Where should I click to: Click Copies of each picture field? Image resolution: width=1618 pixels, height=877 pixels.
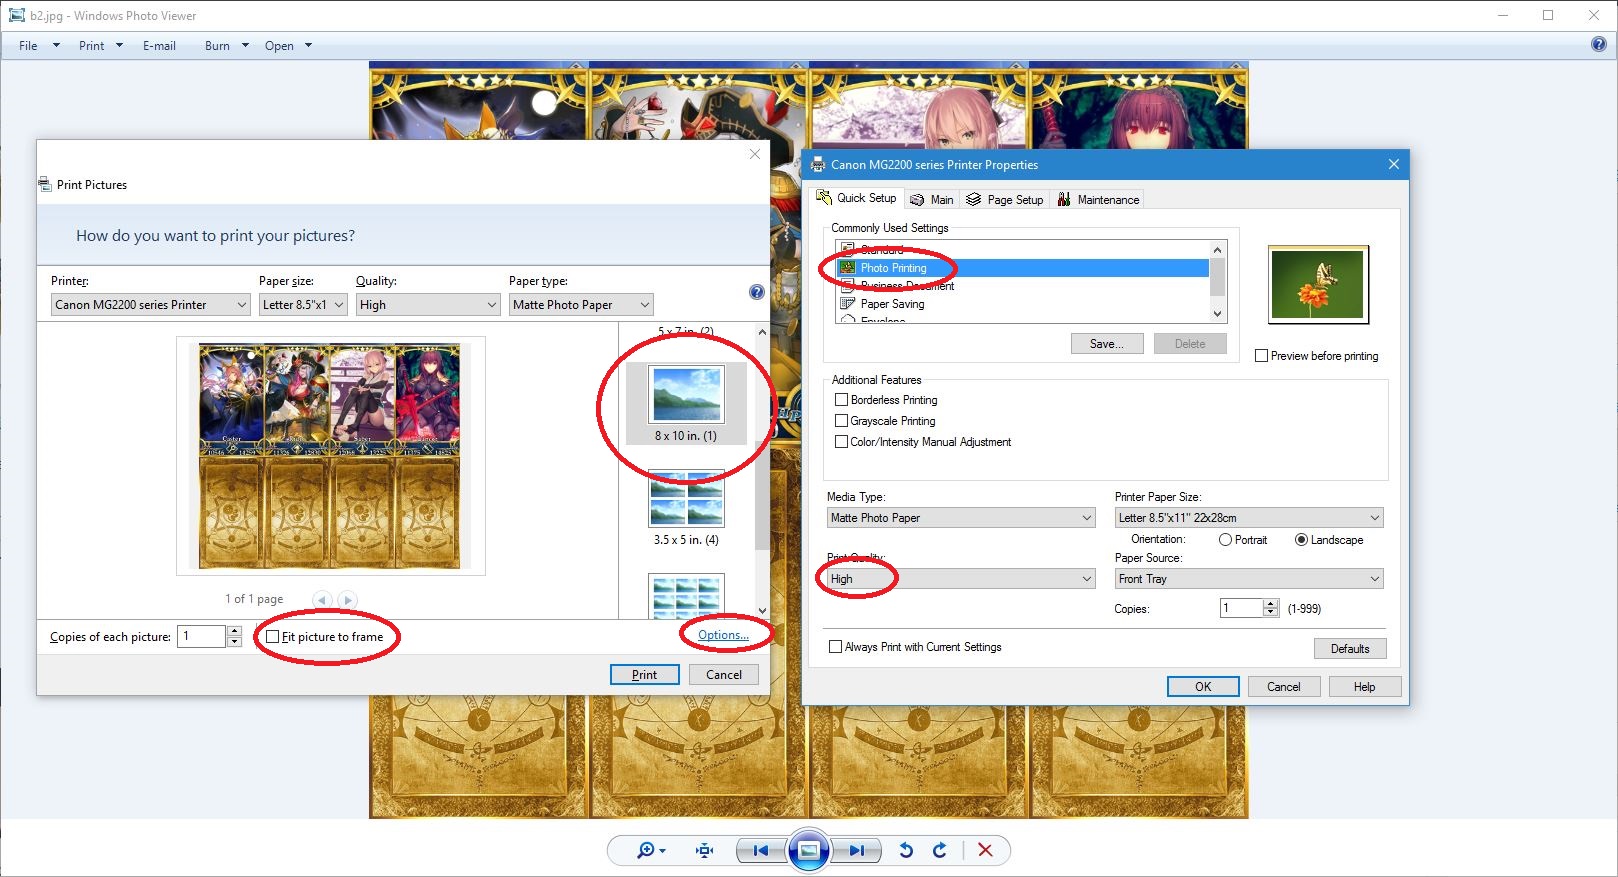pos(202,636)
